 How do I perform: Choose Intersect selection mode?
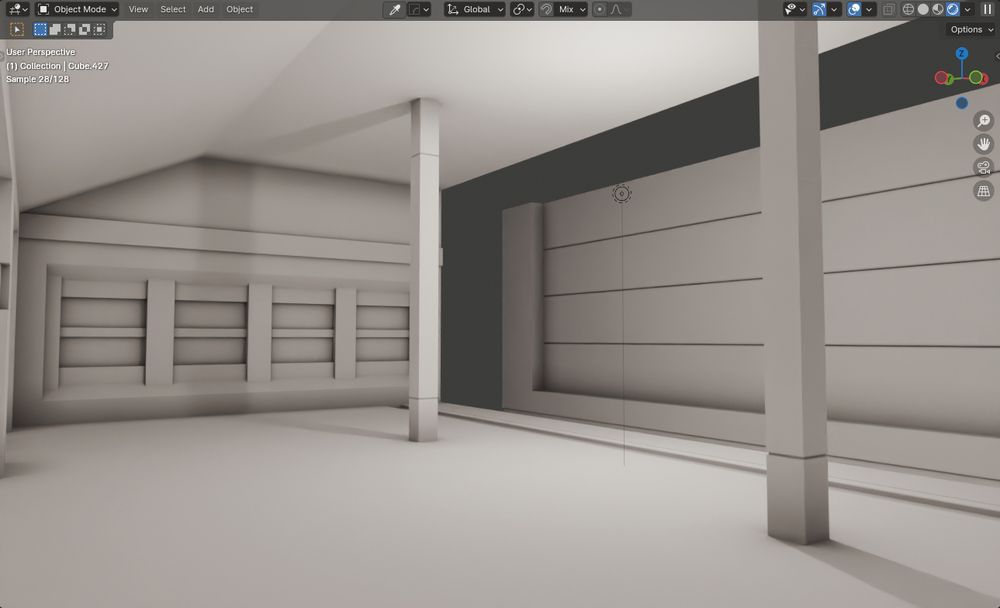99,29
